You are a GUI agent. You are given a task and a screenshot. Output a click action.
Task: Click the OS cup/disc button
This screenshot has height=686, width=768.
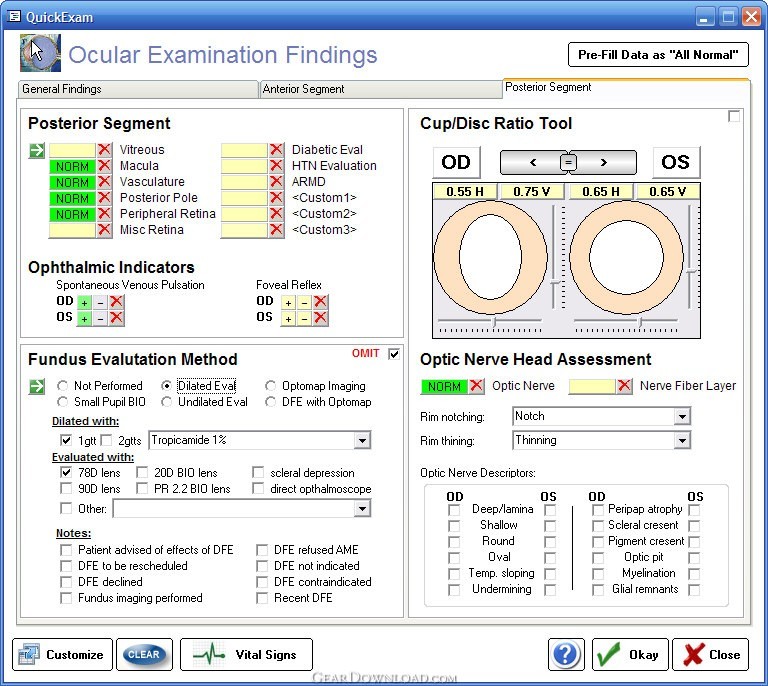coord(676,162)
